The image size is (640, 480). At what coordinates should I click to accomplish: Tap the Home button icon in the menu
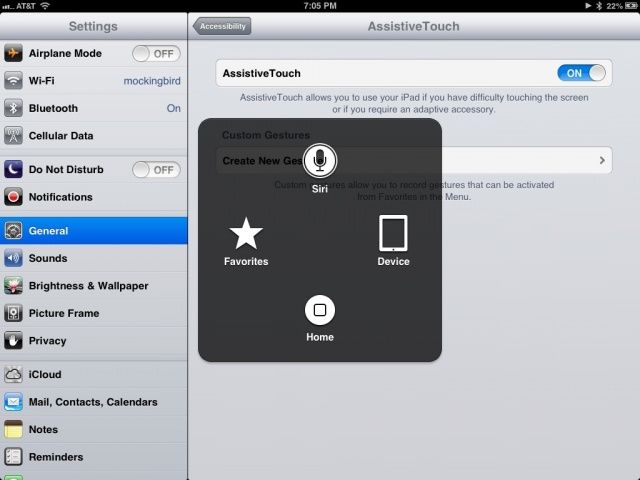320,310
